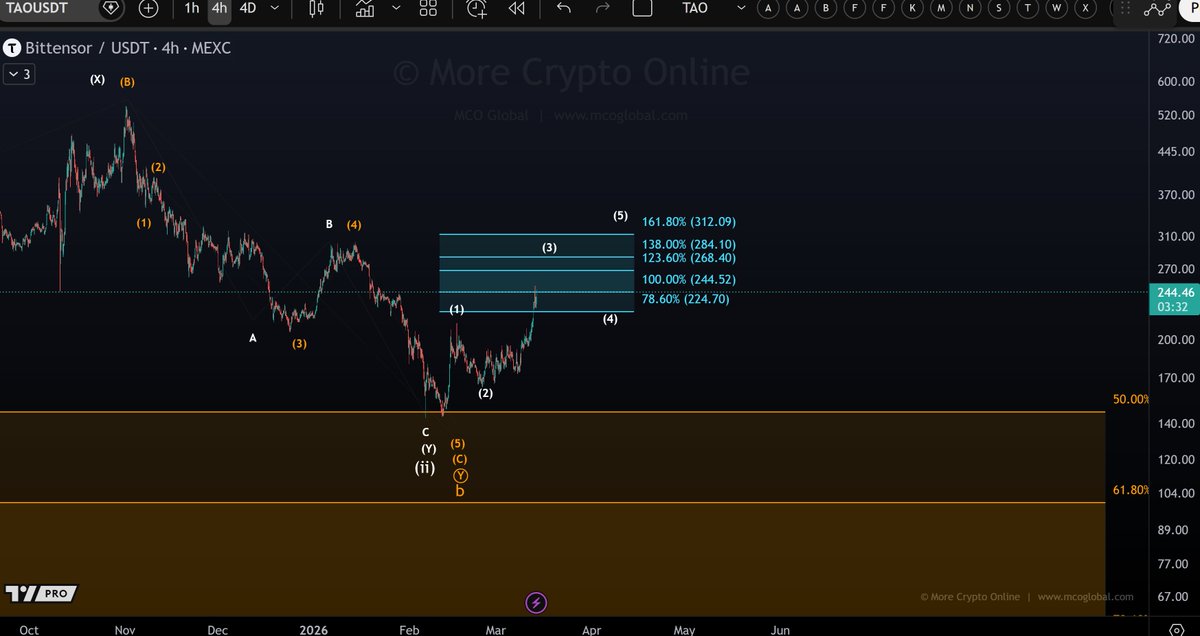
Task: Open indicator templates grid icon
Action: point(428,8)
